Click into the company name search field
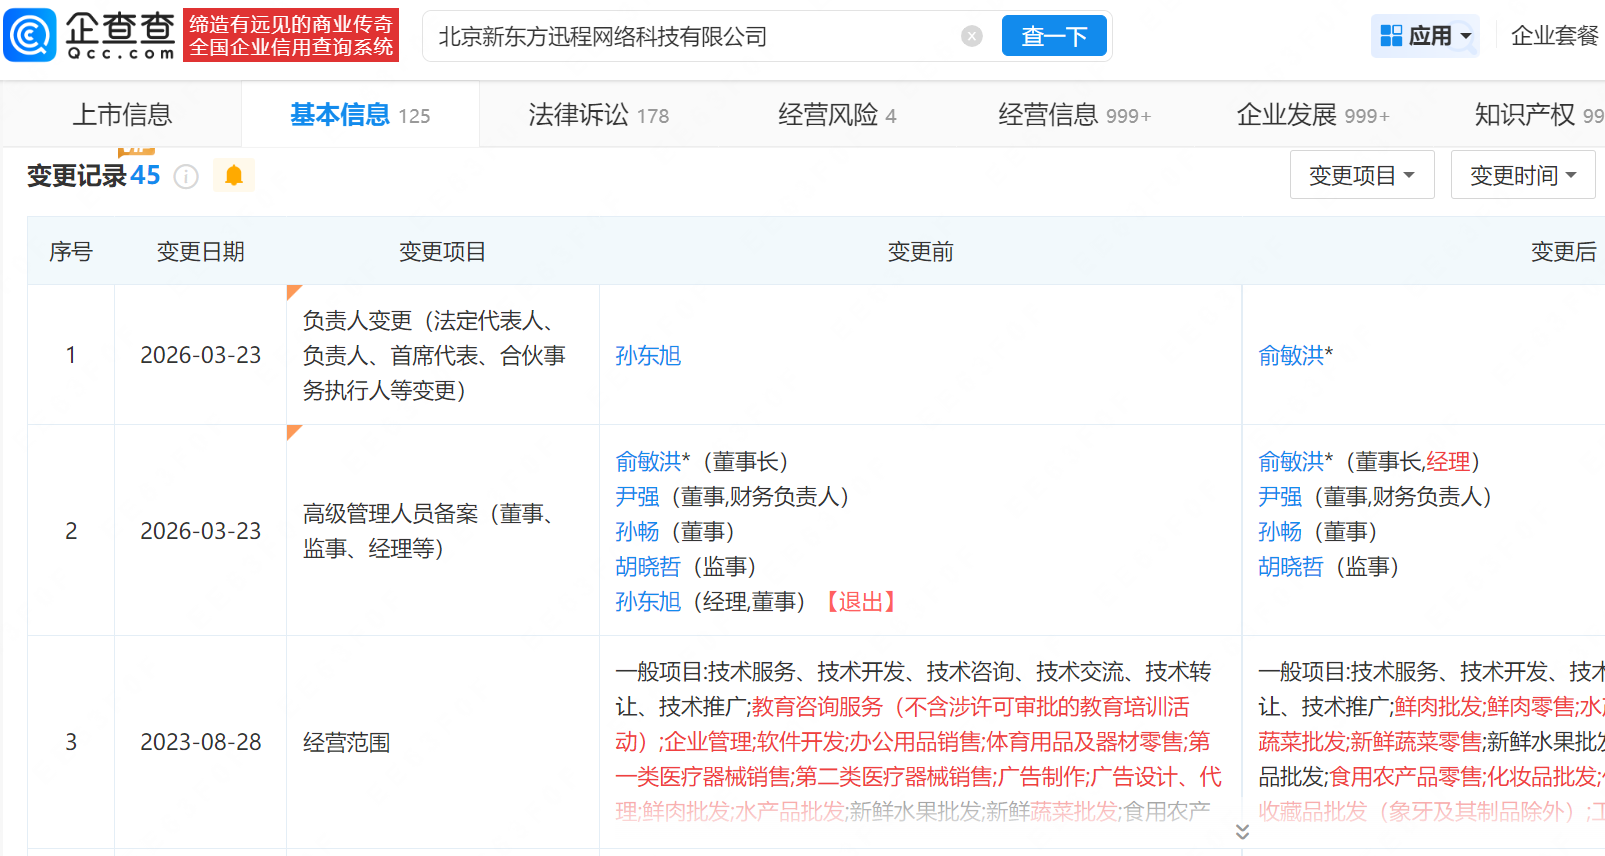Viewport: 1605px width, 856px height. [x=690, y=37]
